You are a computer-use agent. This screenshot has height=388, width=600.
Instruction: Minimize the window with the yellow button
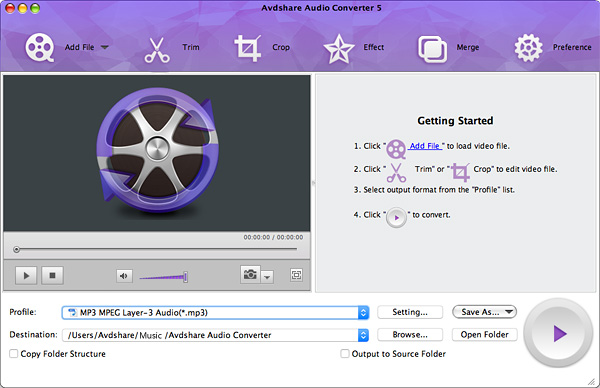[23, 8]
